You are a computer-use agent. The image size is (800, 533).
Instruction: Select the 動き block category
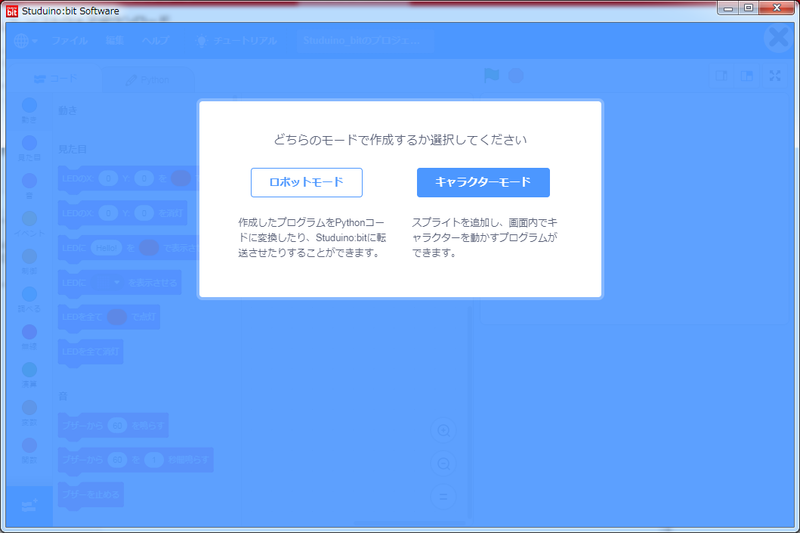29,111
